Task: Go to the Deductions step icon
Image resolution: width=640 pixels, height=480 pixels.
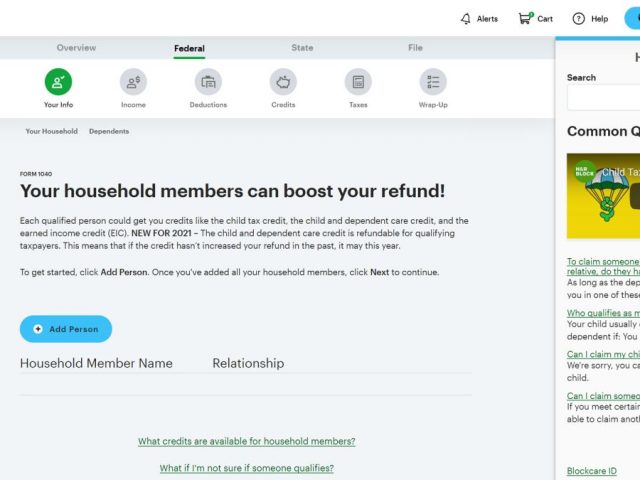Action: (208, 82)
